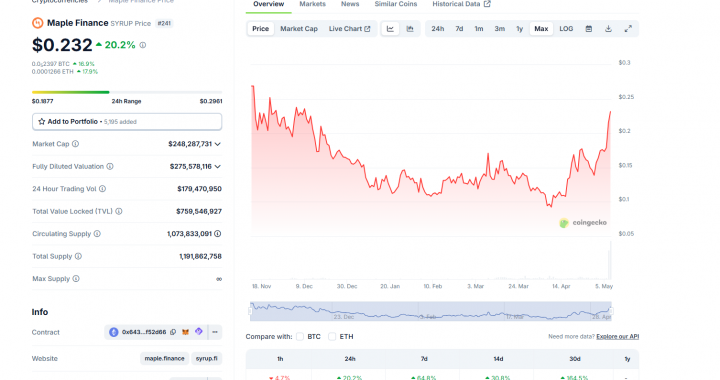Open the calendar date range icon
The width and height of the screenshot is (720, 380).
(589, 28)
